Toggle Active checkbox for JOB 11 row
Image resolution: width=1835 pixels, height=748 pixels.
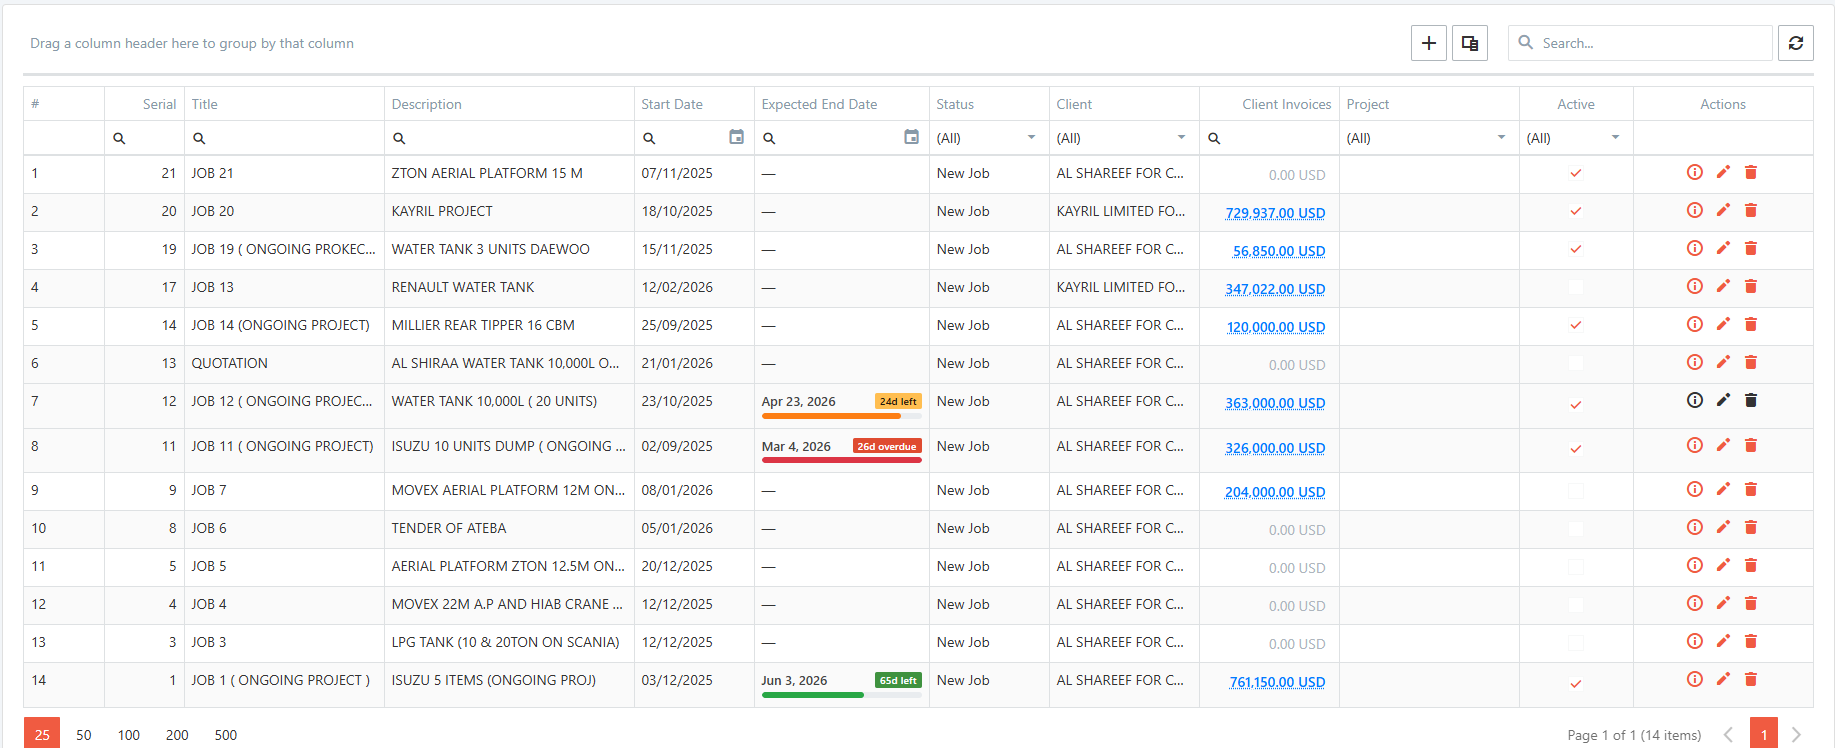pos(1575,448)
